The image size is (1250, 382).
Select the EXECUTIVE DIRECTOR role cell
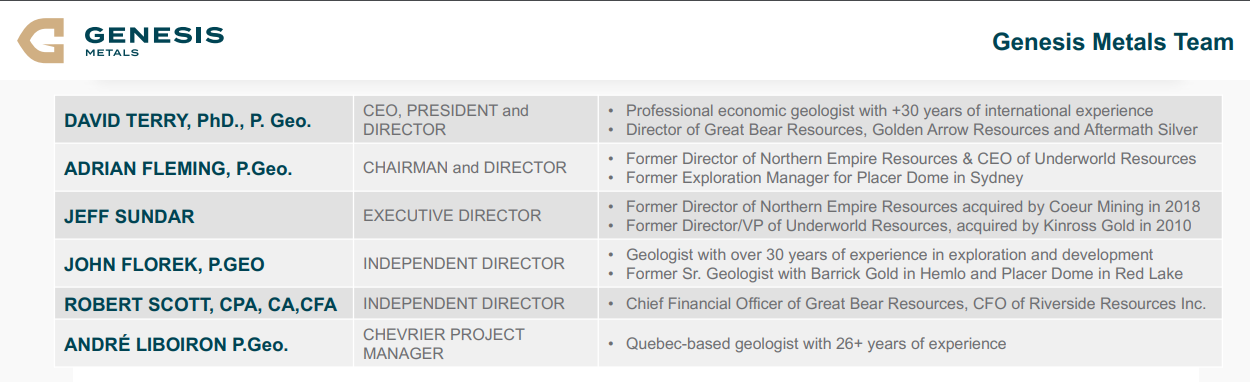pos(476,216)
